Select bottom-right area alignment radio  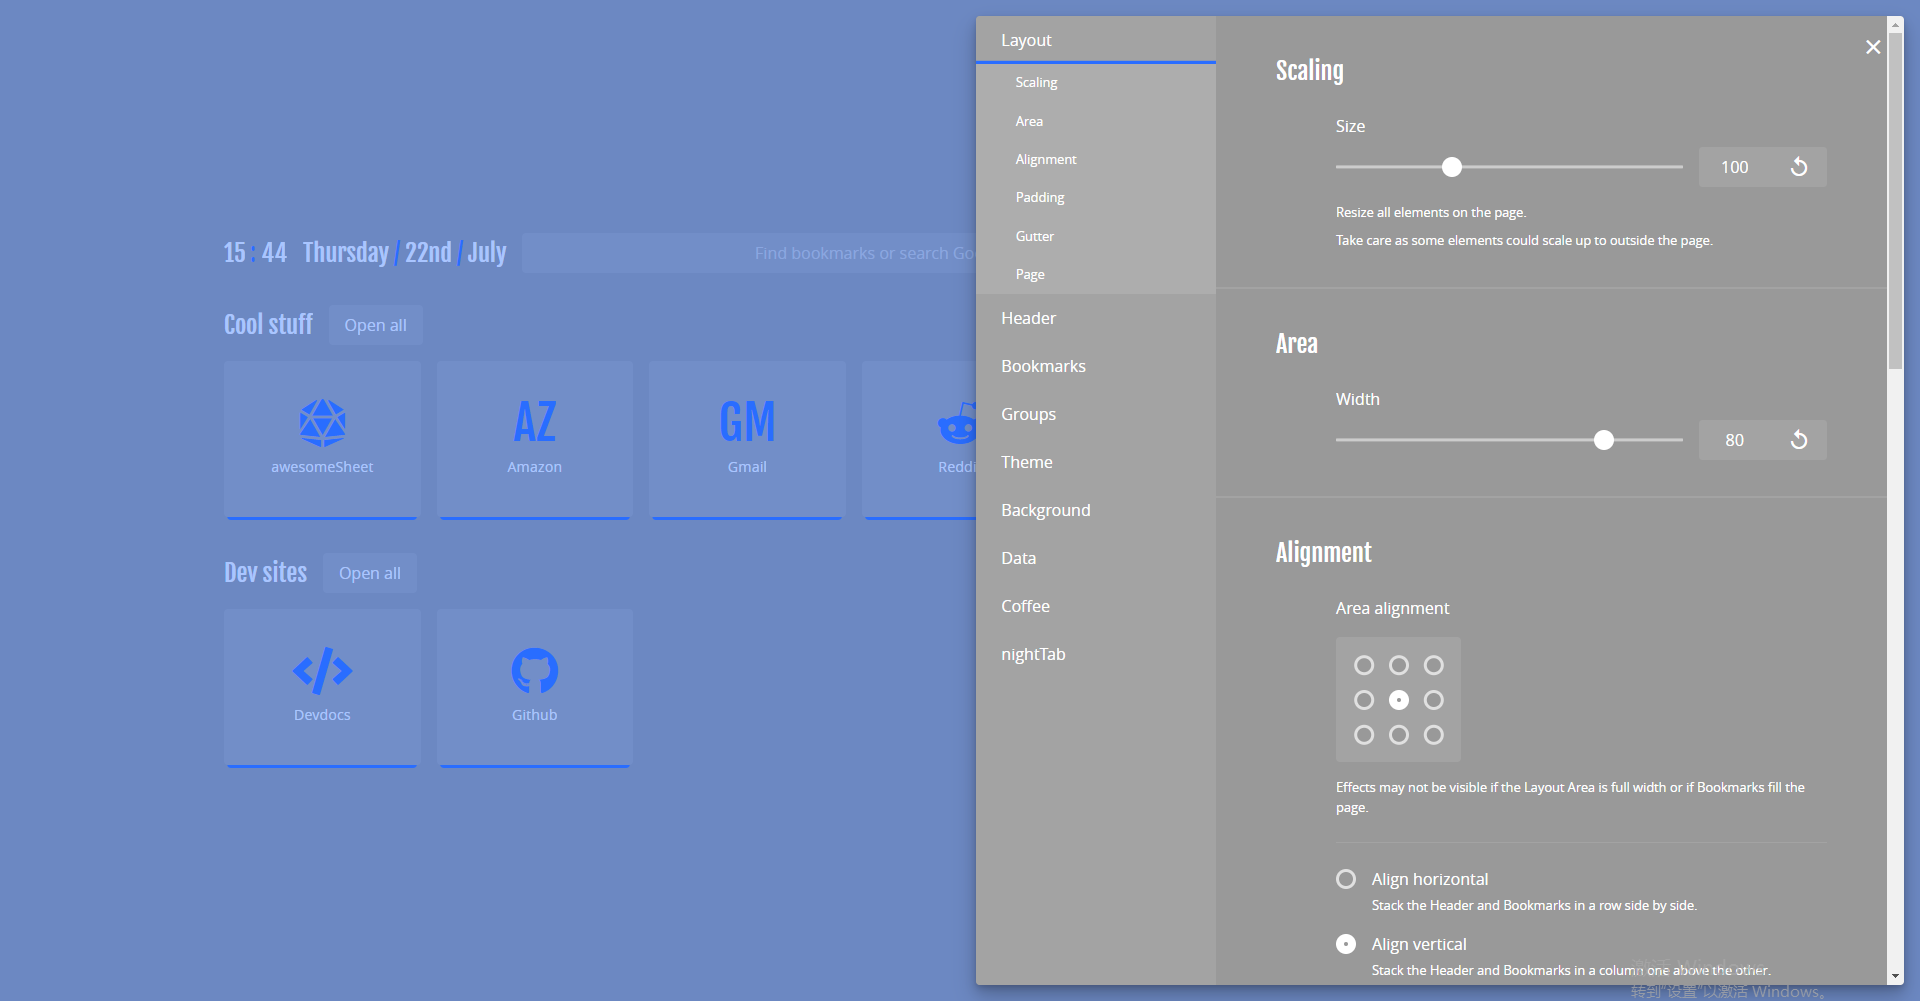pos(1434,735)
